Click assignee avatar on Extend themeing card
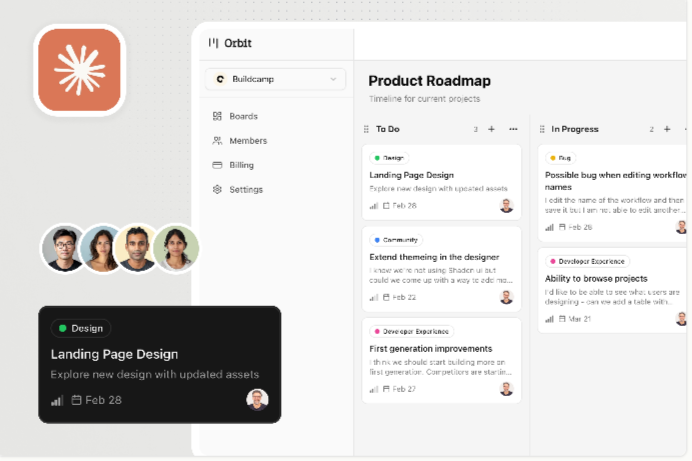The height and width of the screenshot is (461, 692). coord(506,297)
